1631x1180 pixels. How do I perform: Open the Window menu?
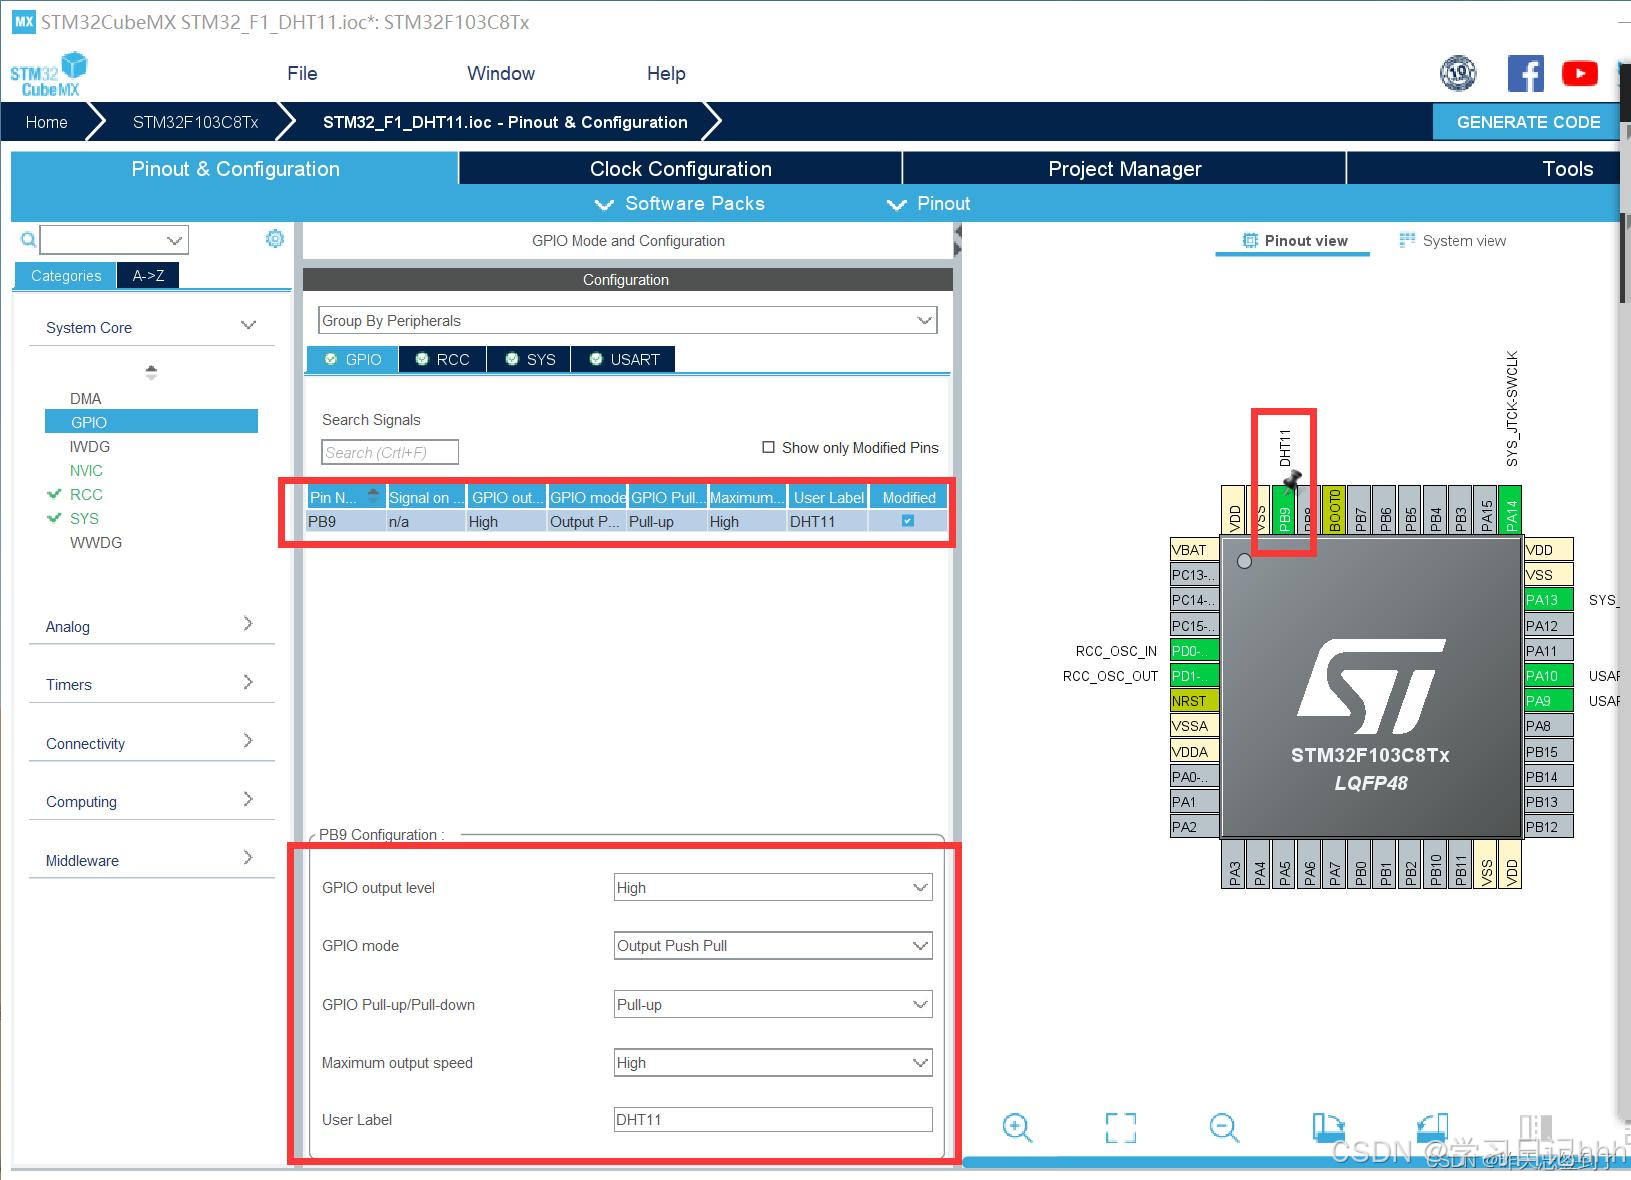(x=501, y=73)
